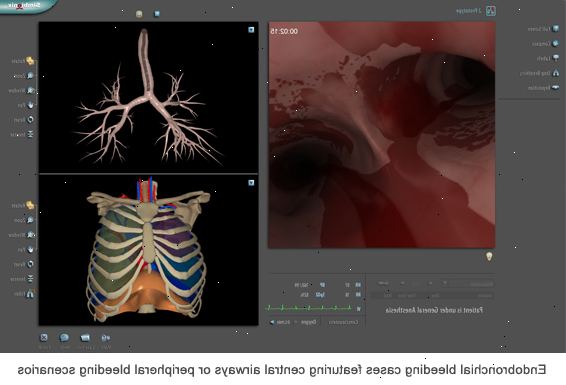Viewport: 566px width, 385px height.
Task: Click the prototype icon at the top right
Action: [x=491, y=11]
